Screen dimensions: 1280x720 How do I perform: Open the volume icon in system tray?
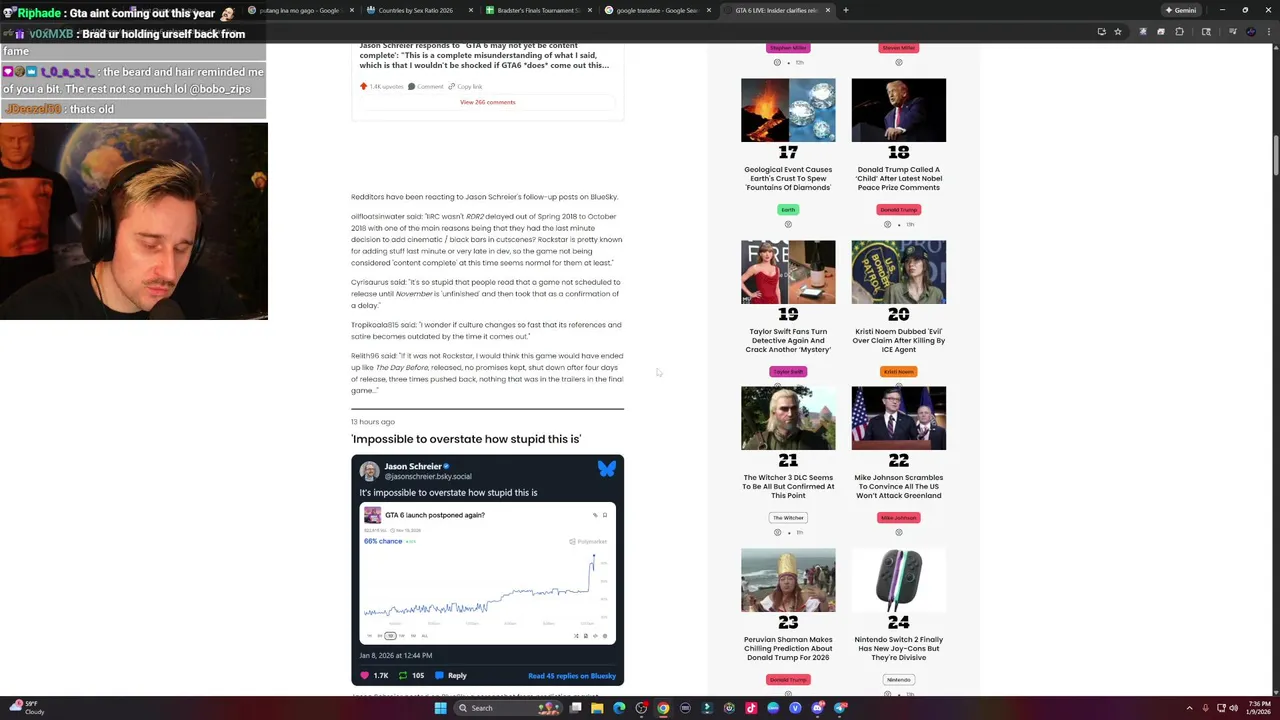point(1233,708)
